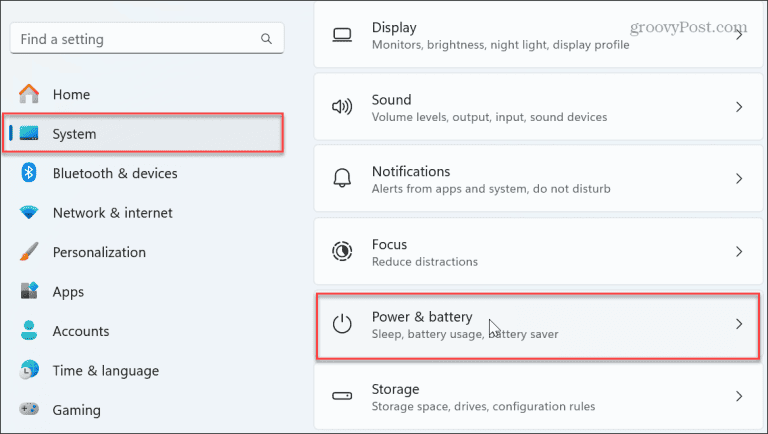Image resolution: width=768 pixels, height=434 pixels.
Task: Click the search magnifier icon
Action: 266,39
